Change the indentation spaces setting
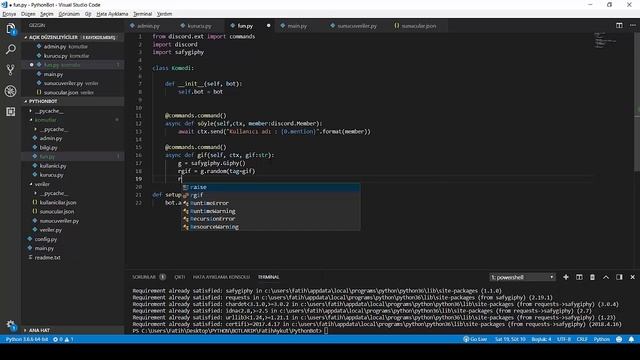 [541, 340]
